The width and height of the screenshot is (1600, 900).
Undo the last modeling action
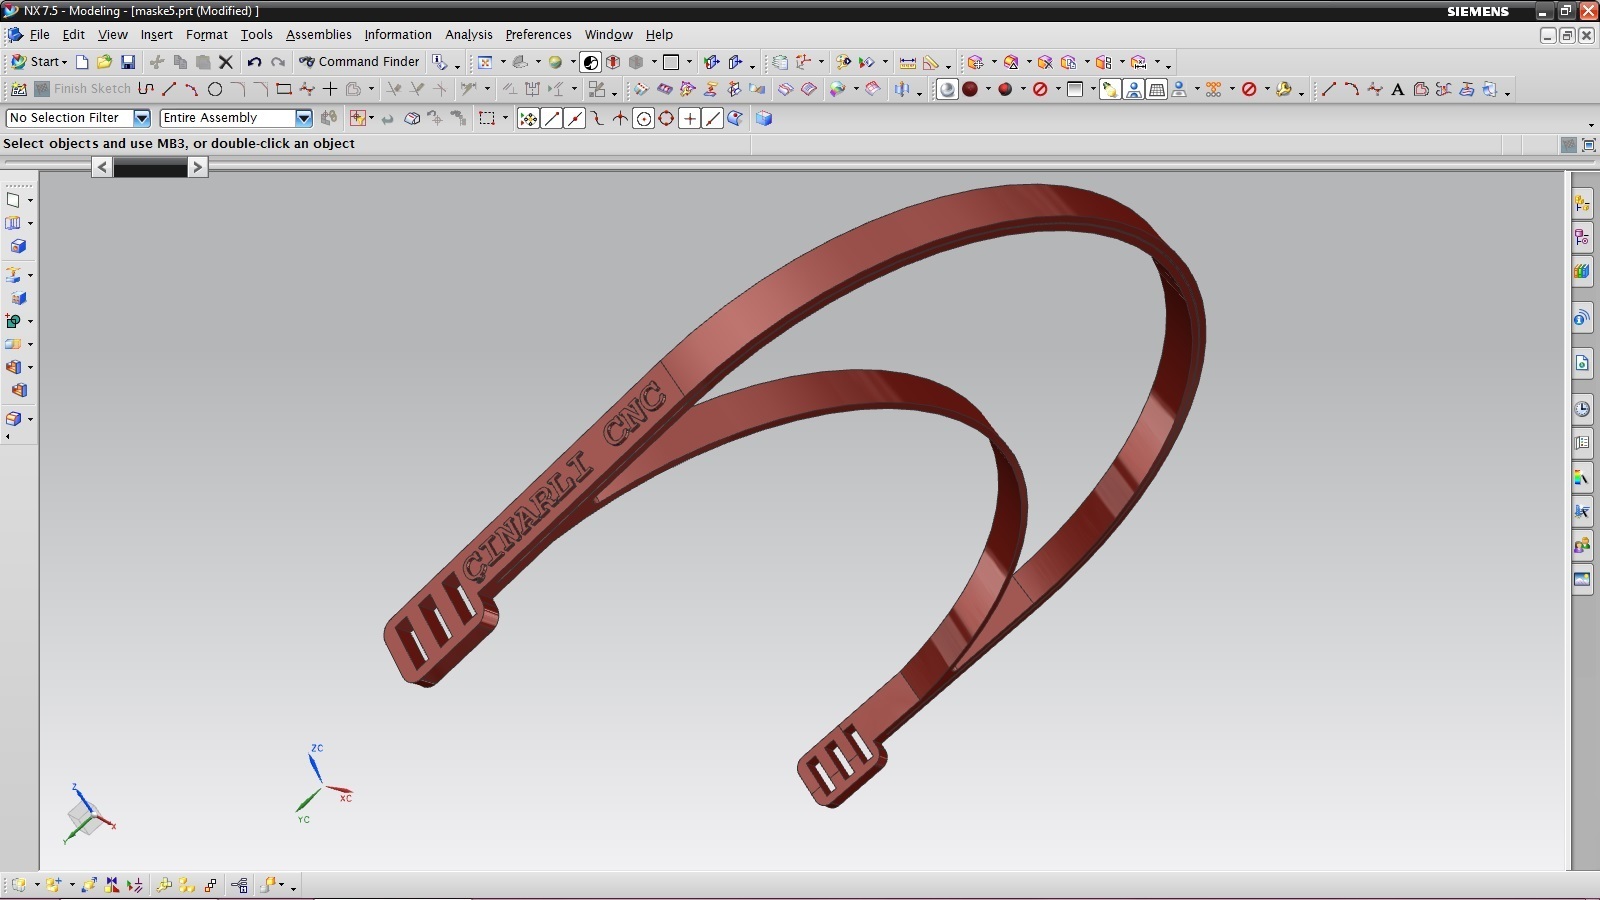pos(253,61)
